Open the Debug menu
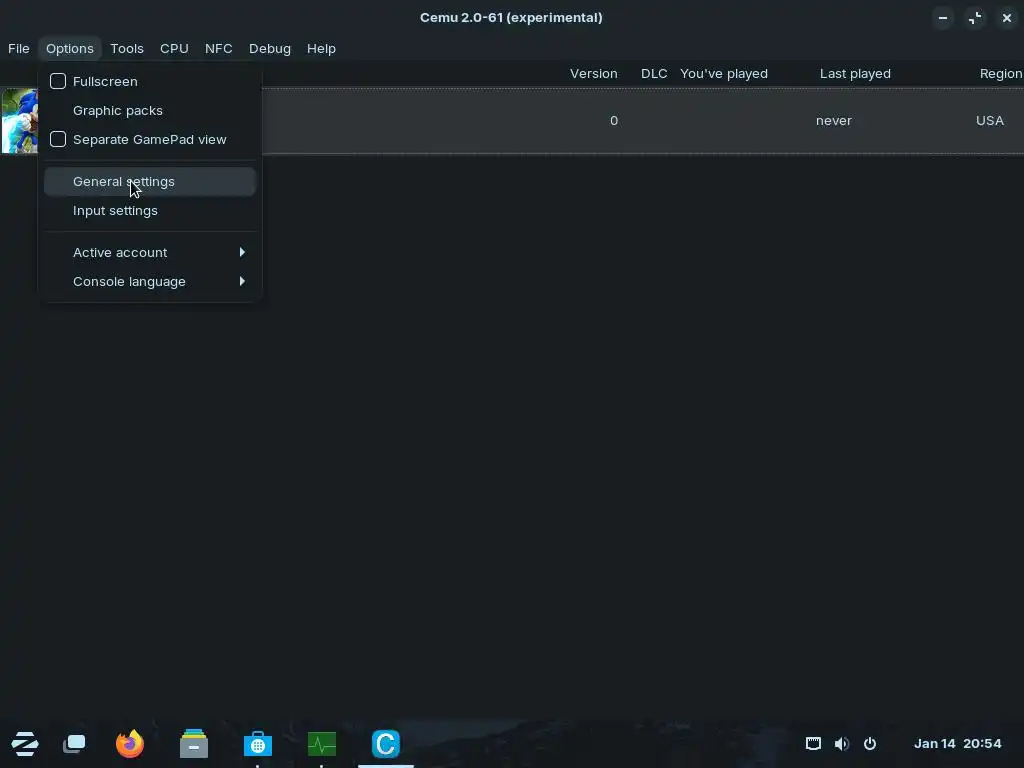Image resolution: width=1024 pixels, height=768 pixels. (270, 48)
